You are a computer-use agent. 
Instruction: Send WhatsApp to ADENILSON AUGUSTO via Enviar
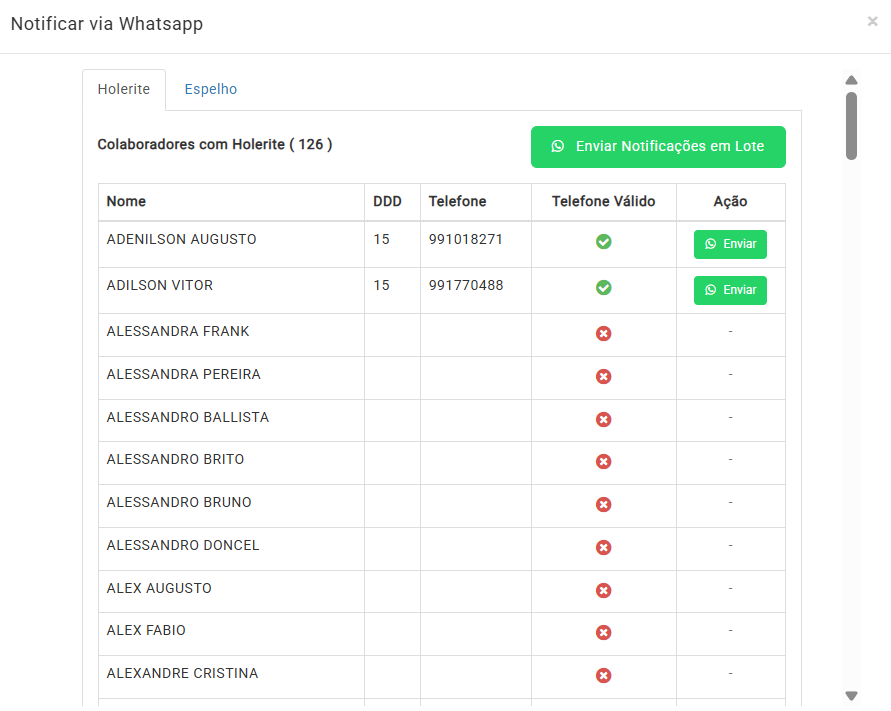click(x=730, y=244)
